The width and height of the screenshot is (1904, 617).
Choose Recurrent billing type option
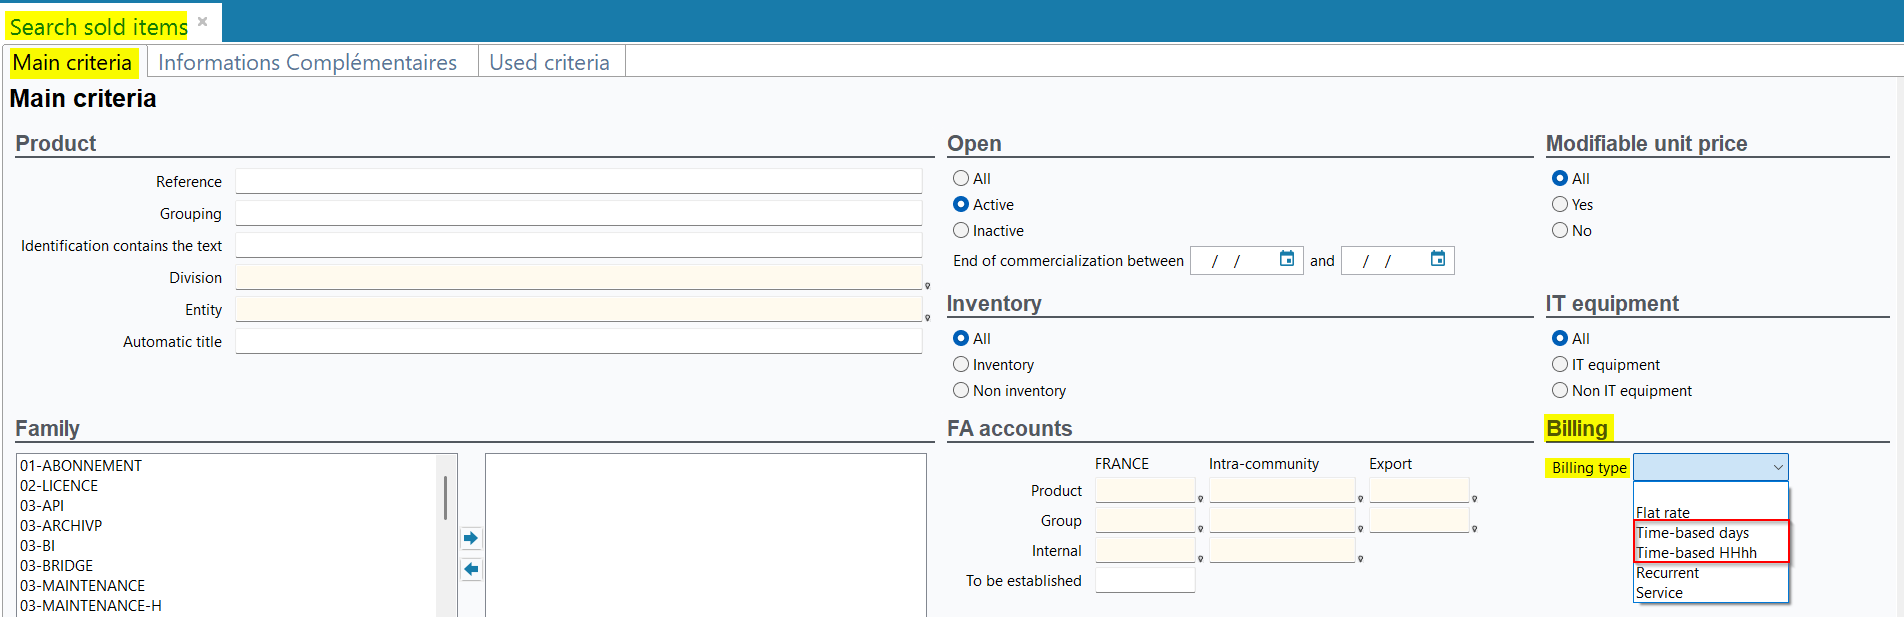[1667, 573]
